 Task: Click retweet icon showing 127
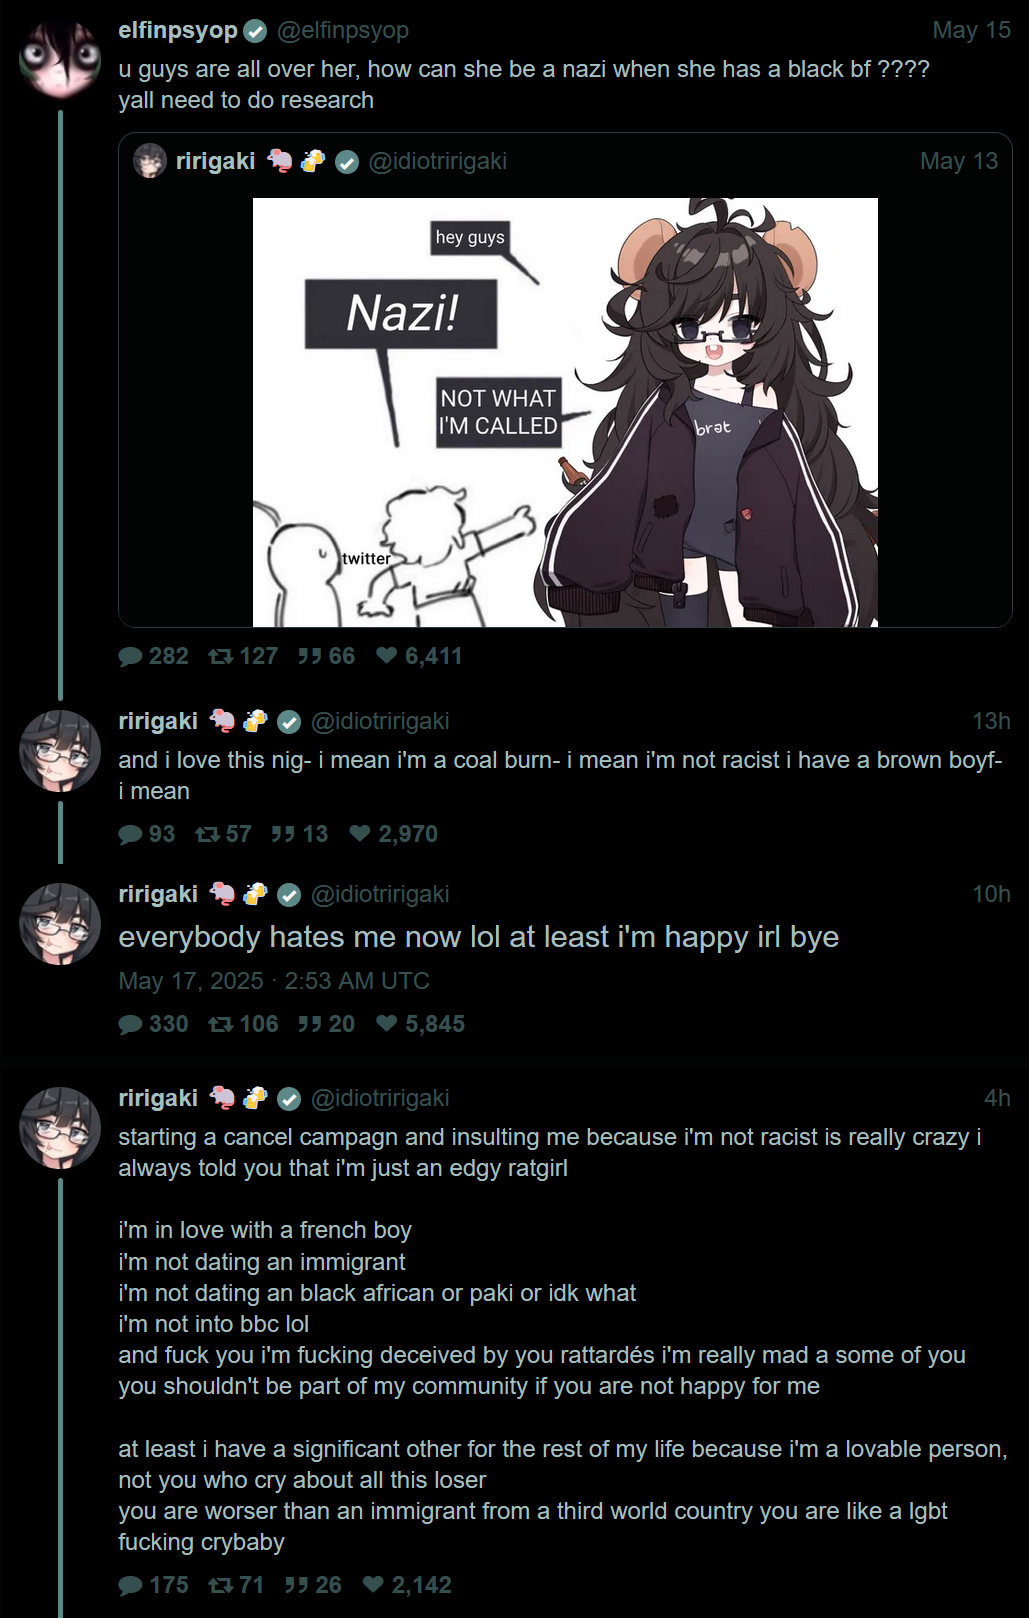tap(220, 656)
